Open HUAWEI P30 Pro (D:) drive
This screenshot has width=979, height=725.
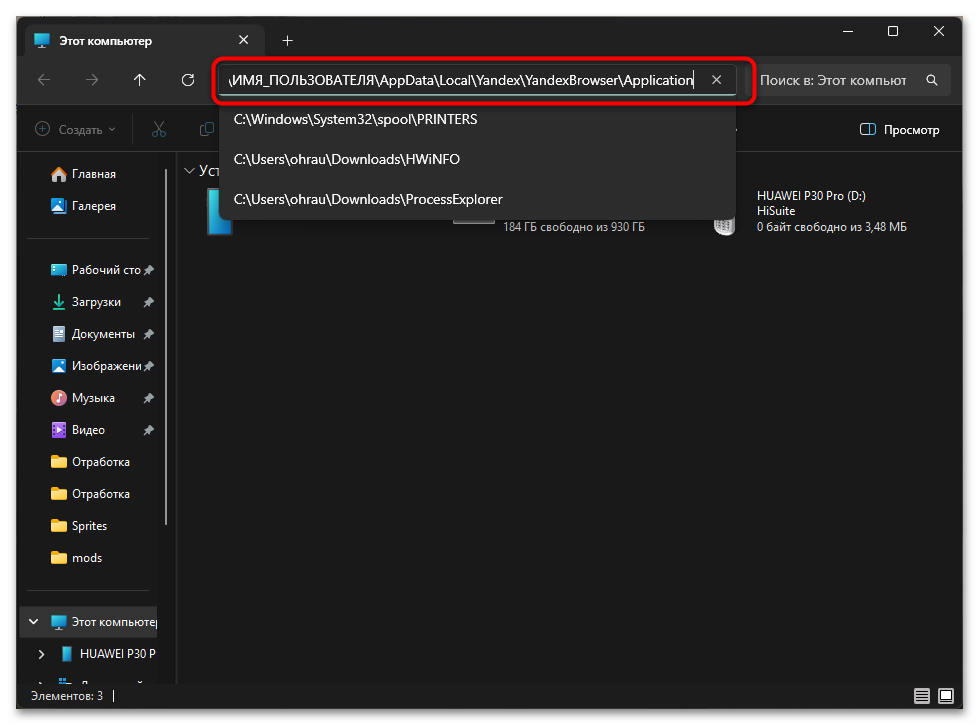[x=812, y=211]
